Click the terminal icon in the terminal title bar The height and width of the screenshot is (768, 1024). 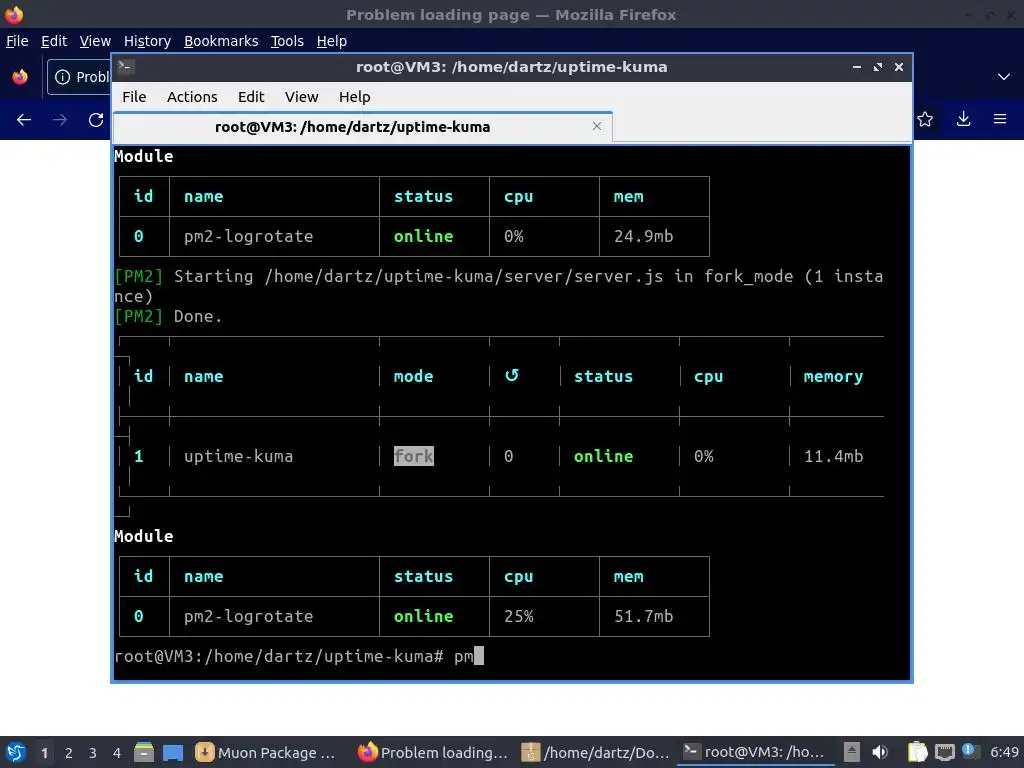(125, 67)
